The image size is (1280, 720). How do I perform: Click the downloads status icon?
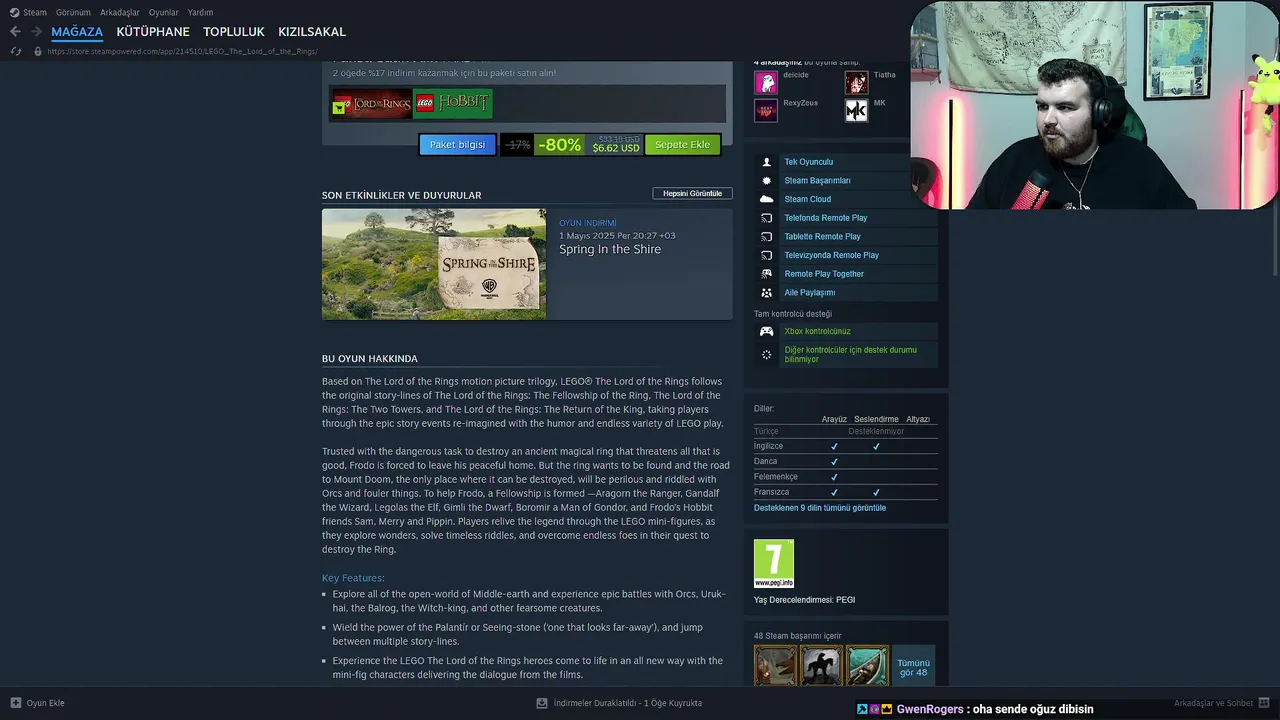(542, 703)
